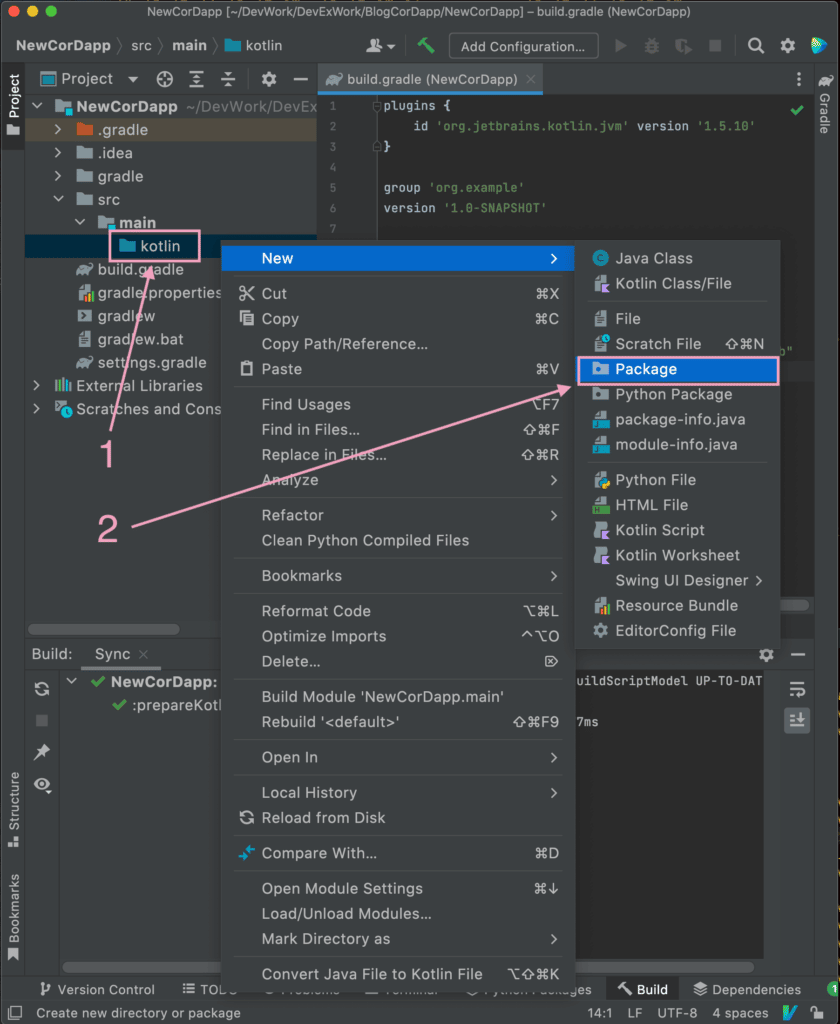Collapse the main folder

pos(80,223)
